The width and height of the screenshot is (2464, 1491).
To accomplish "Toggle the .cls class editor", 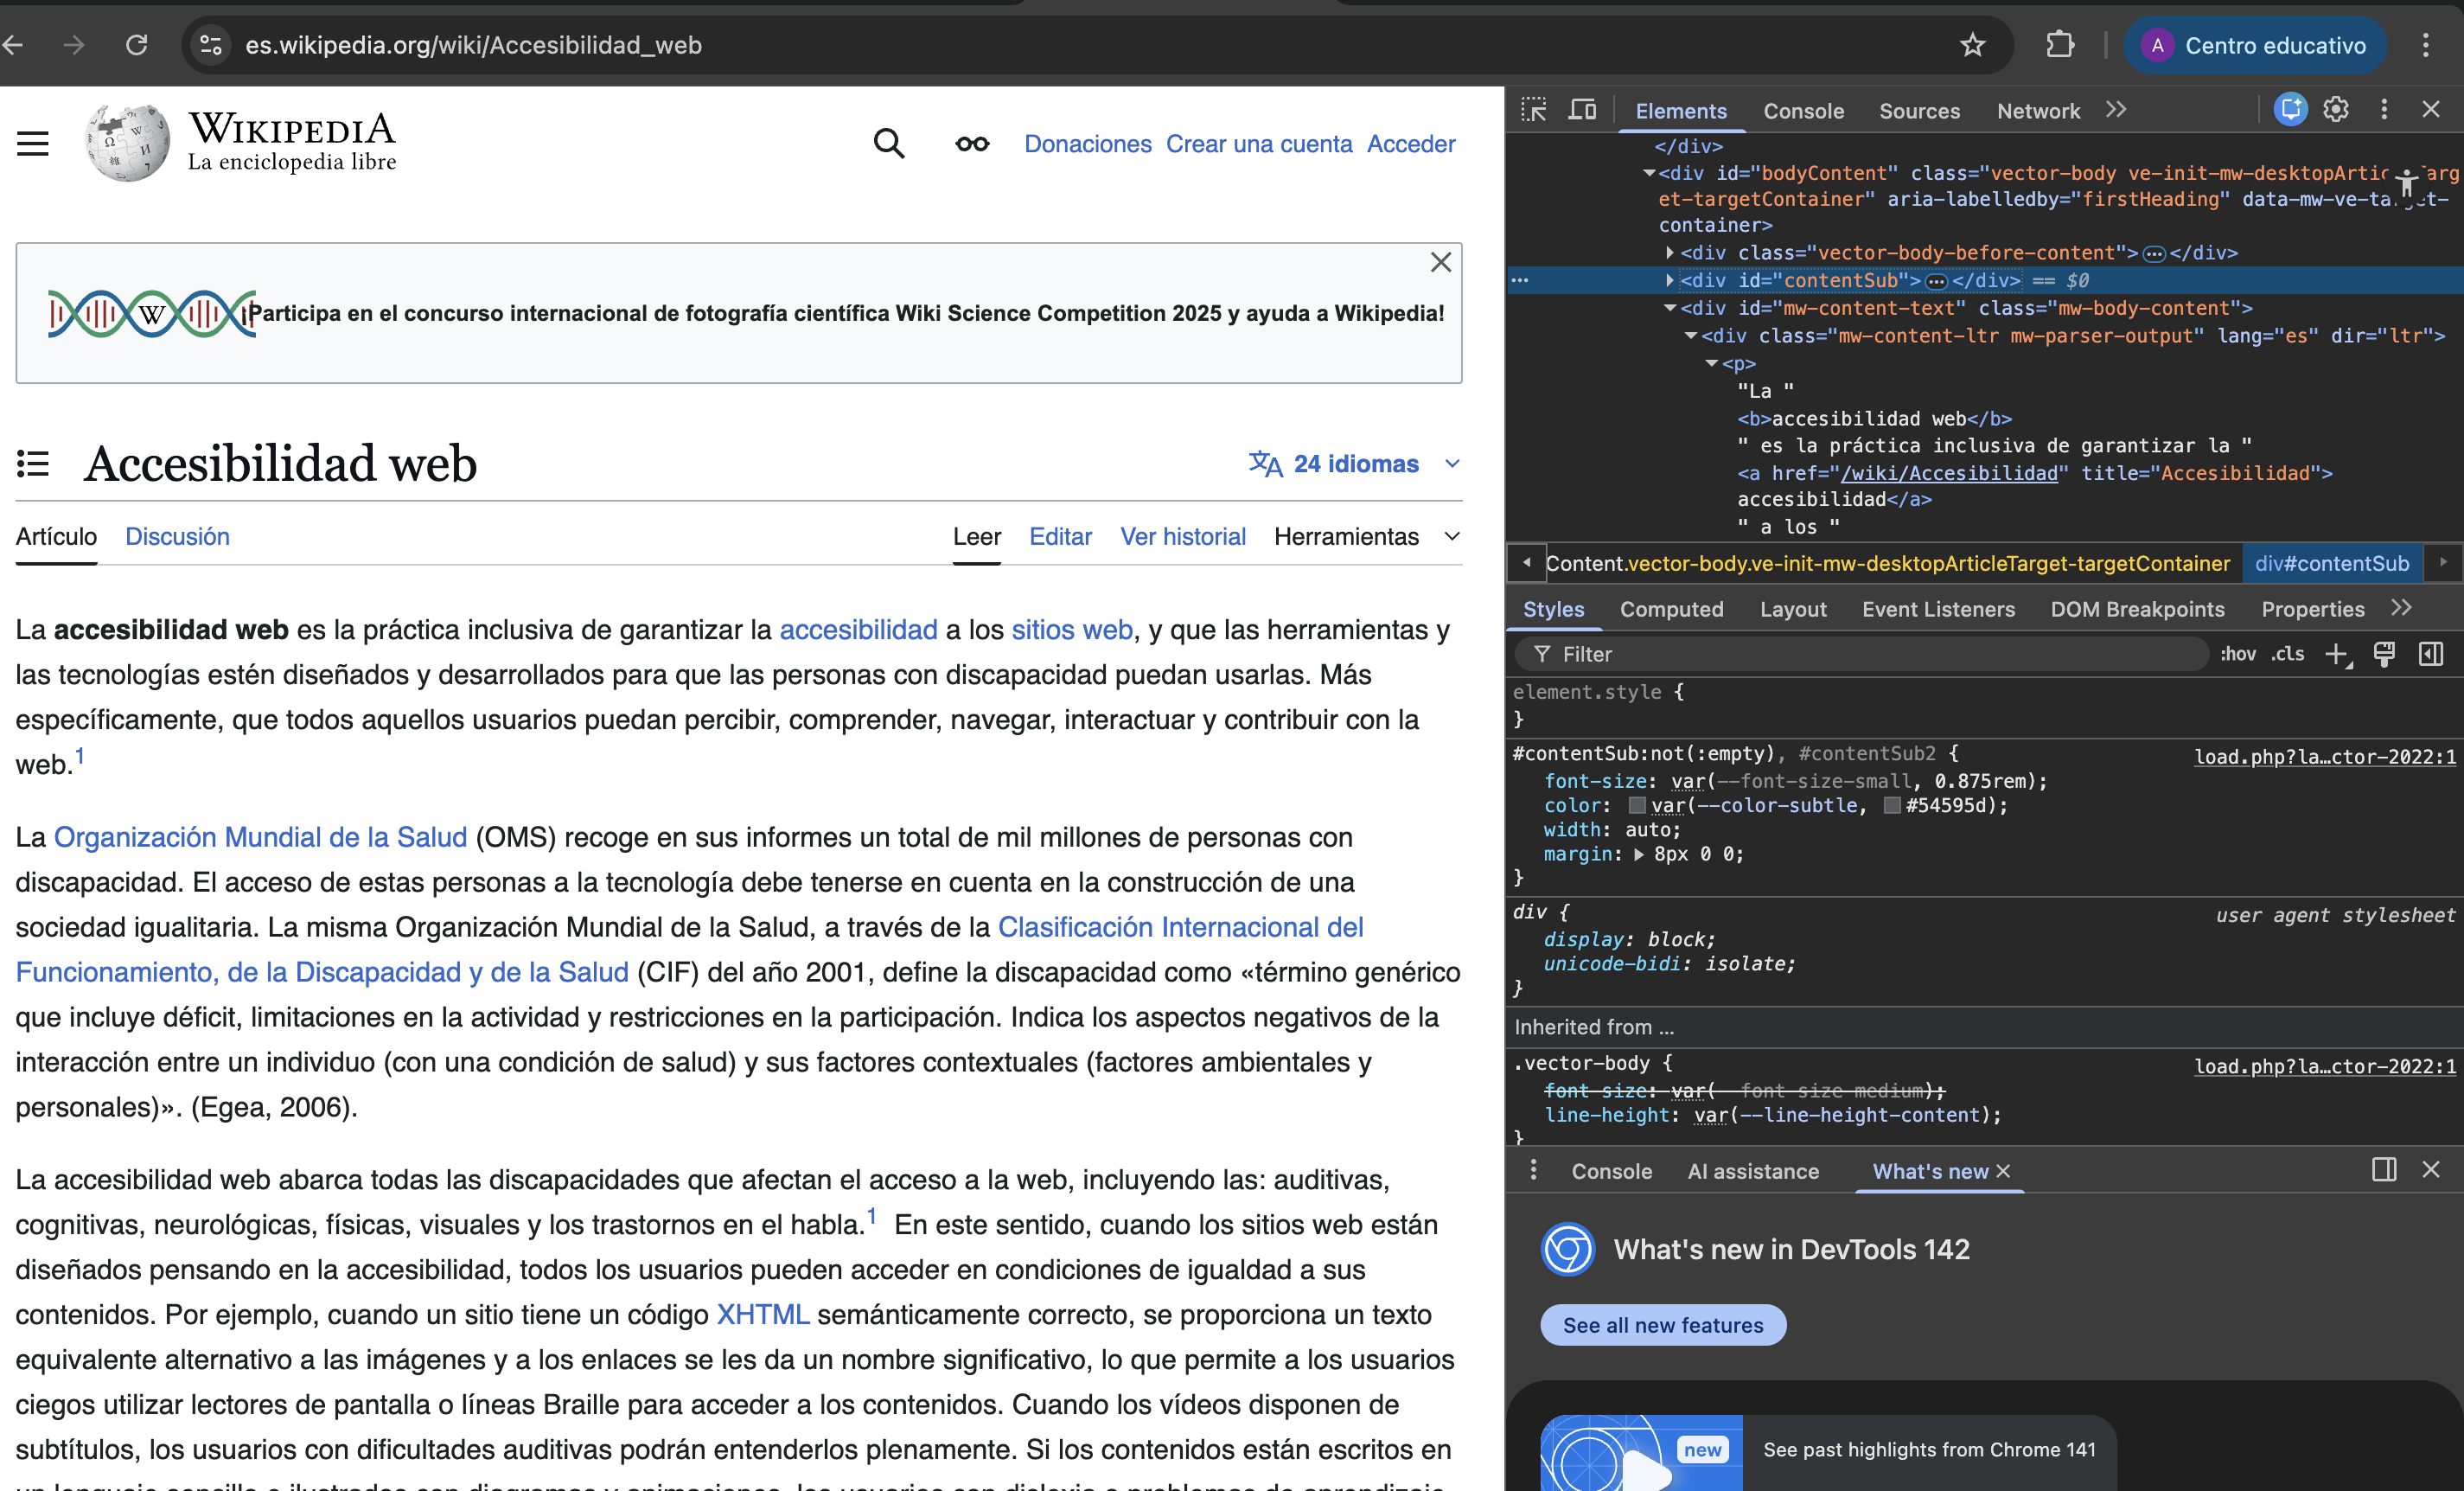I will (2287, 654).
